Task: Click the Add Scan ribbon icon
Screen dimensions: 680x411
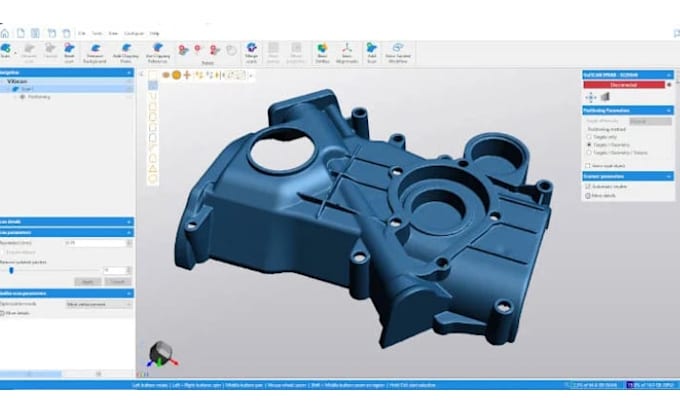Action: tap(372, 53)
